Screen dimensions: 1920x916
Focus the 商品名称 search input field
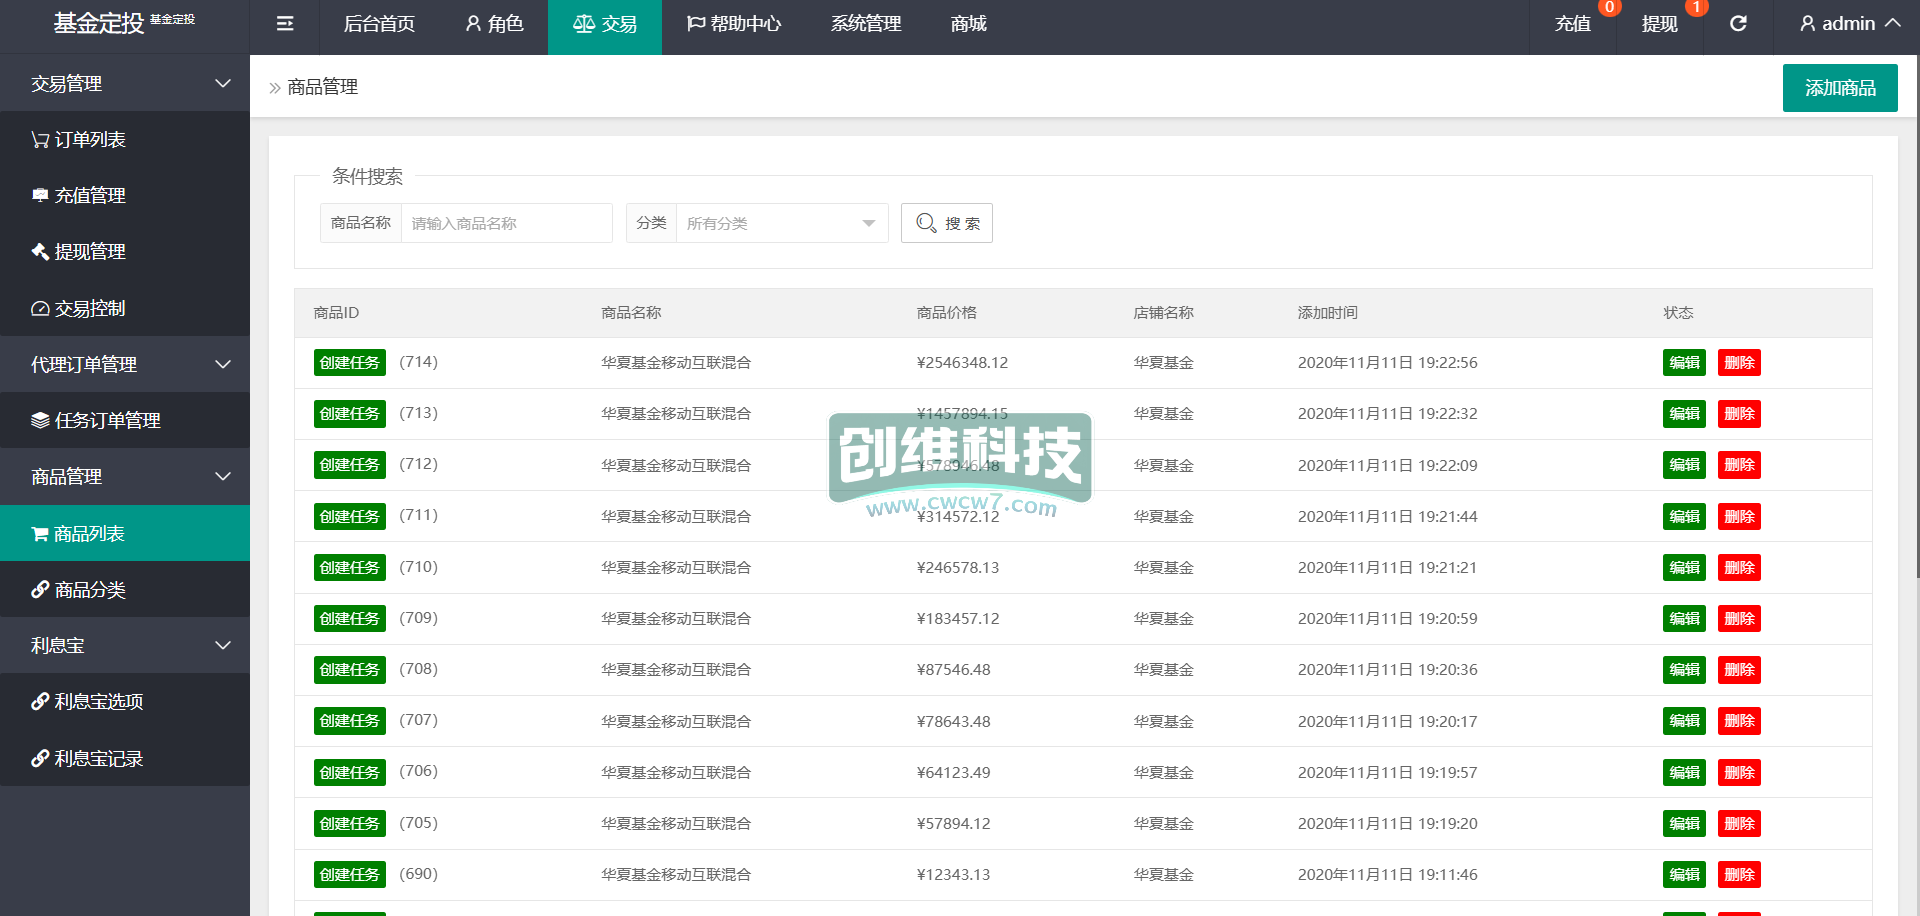[x=506, y=224]
